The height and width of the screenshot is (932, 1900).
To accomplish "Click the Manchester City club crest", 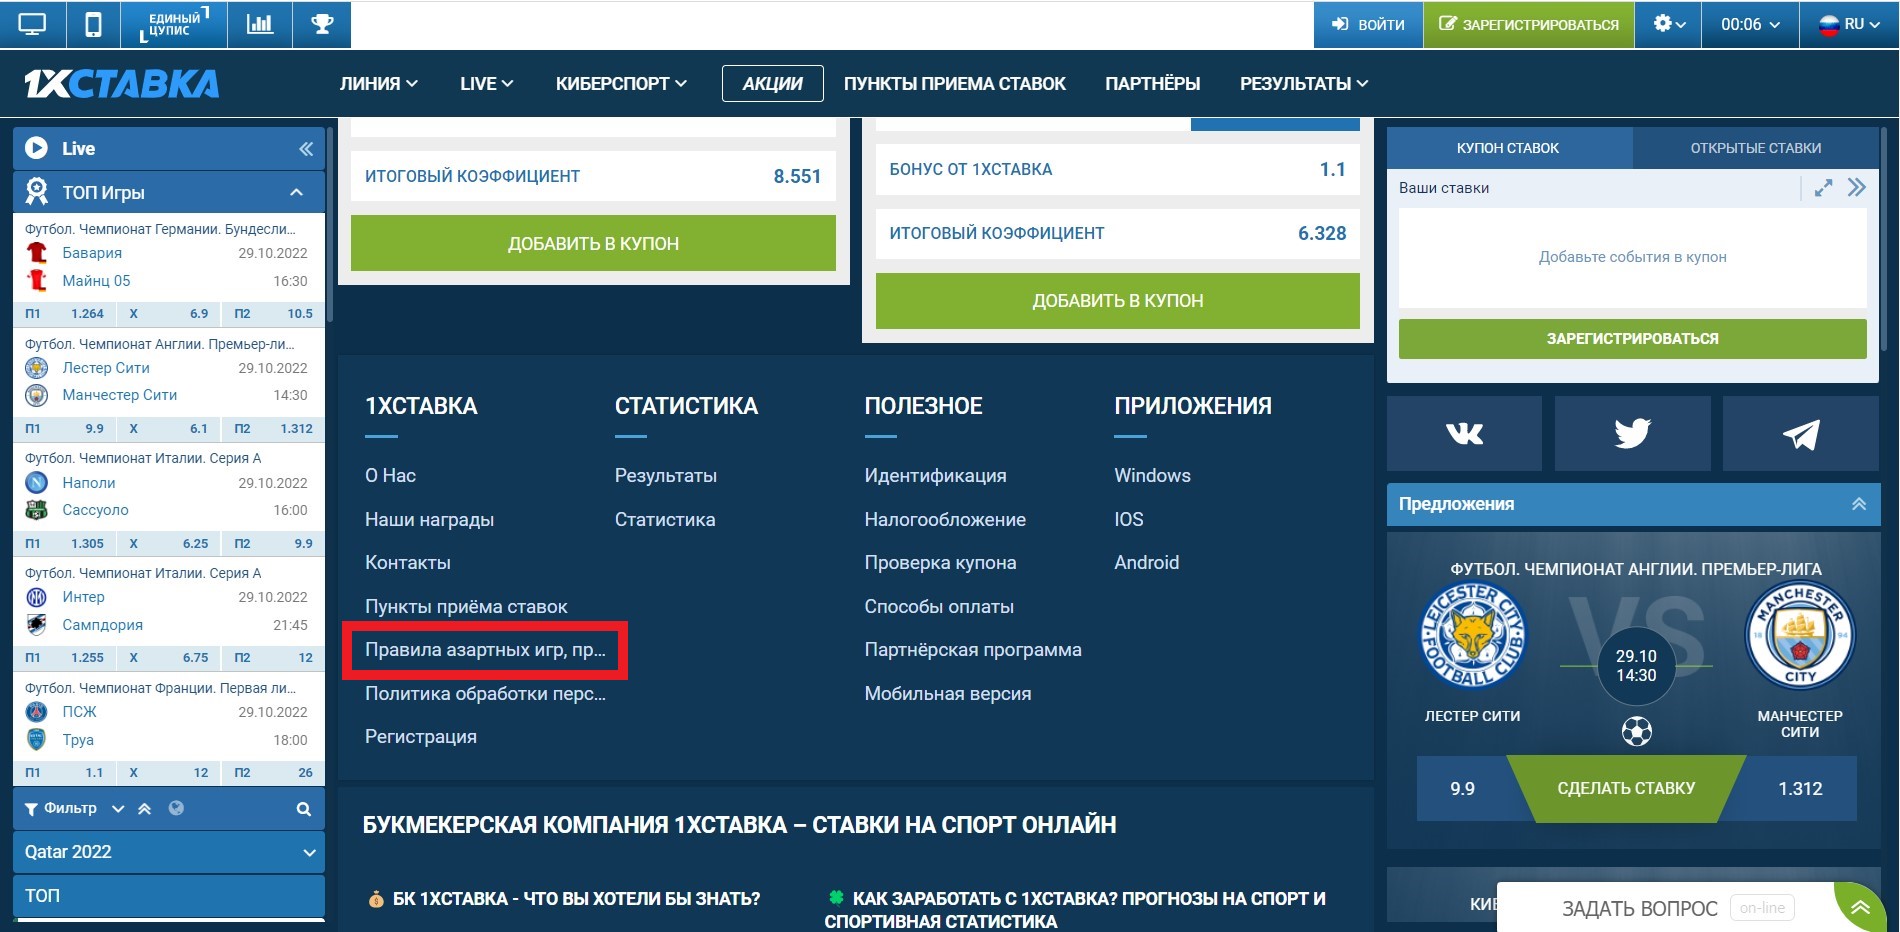I will tap(1800, 637).
